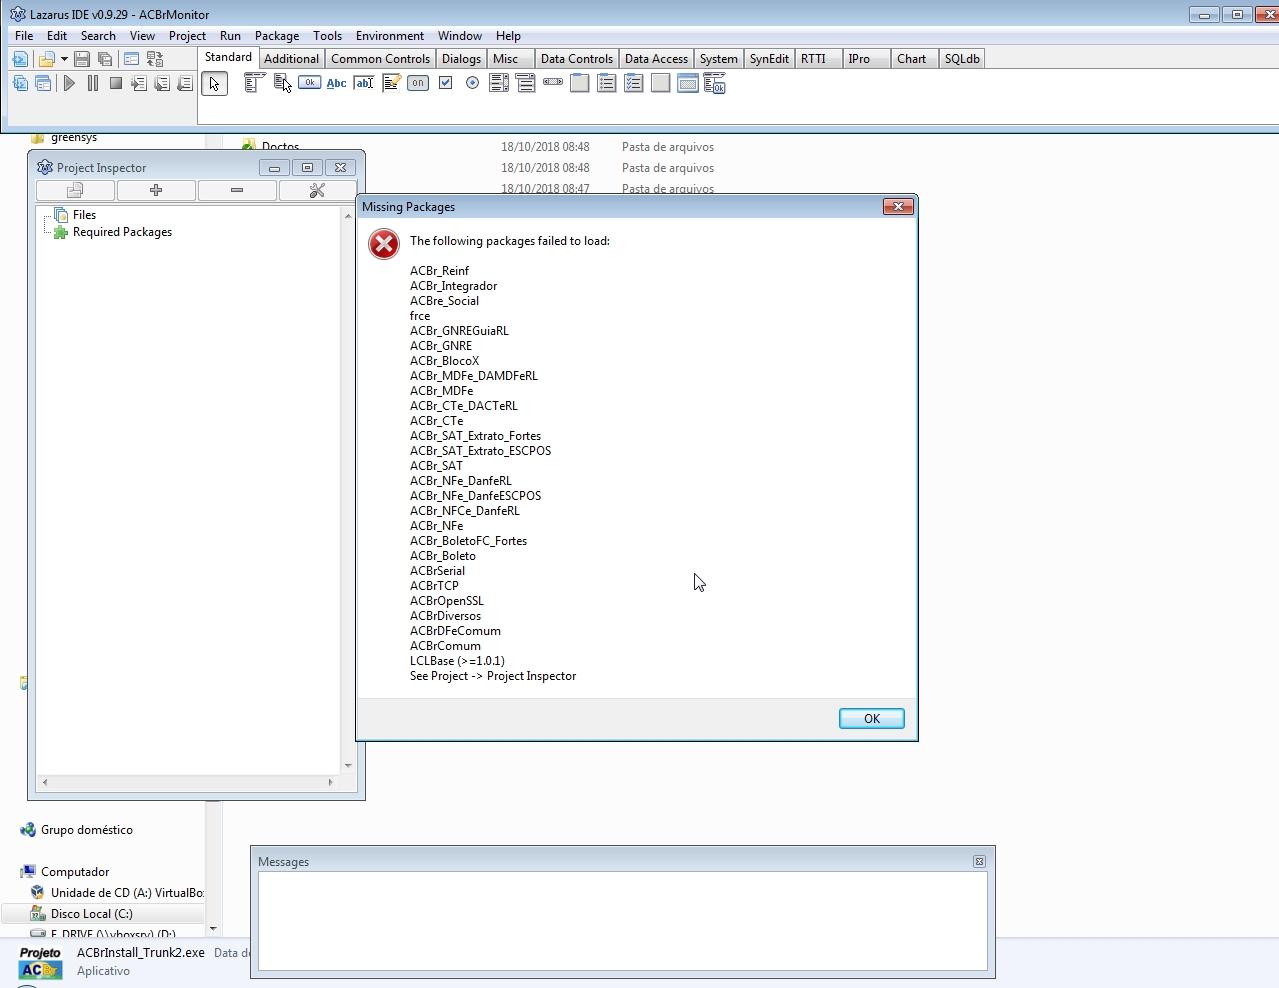Image resolution: width=1279 pixels, height=988 pixels.
Task: Switch to the Additional palette tab
Action: pyautogui.click(x=291, y=59)
